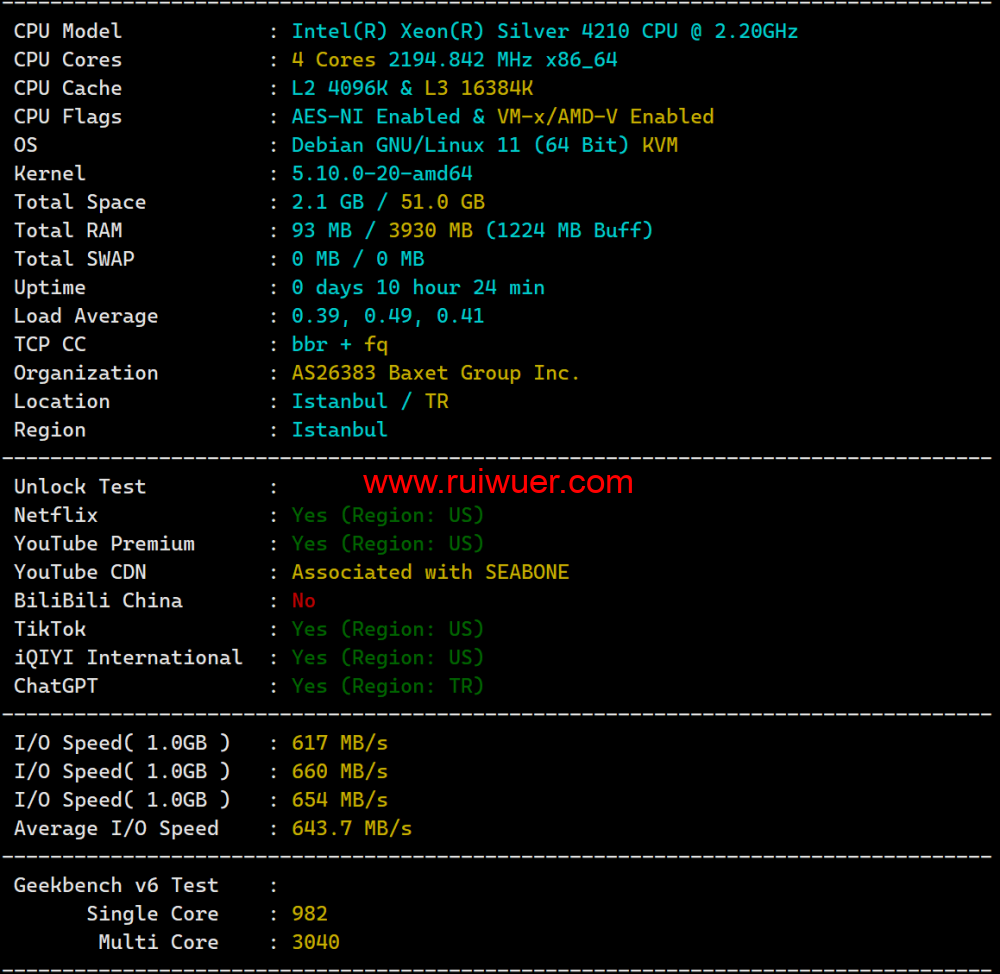
Task: Click the Load Average numbers
Action: [388, 316]
